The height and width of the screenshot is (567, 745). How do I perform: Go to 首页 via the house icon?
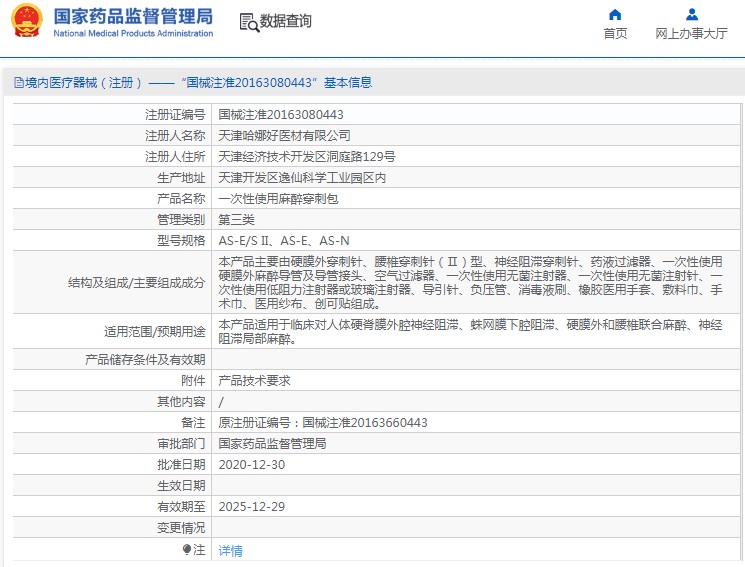(615, 15)
